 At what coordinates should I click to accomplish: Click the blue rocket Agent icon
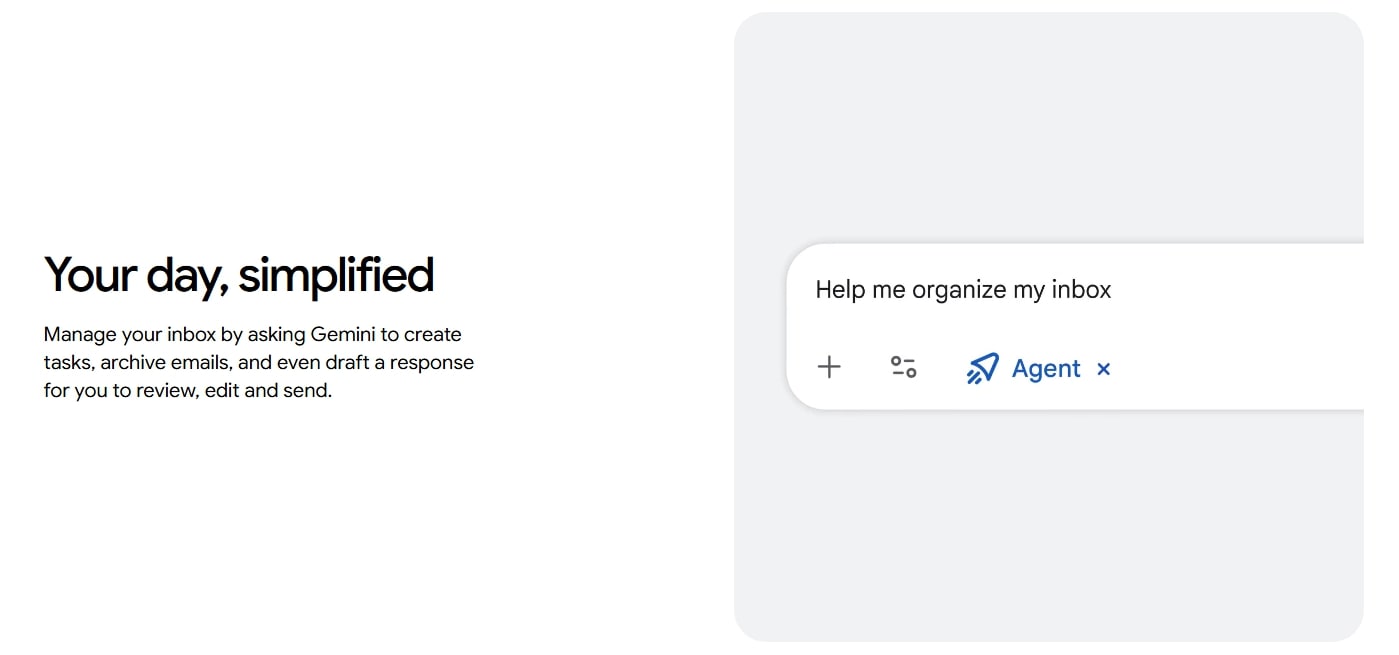982,368
